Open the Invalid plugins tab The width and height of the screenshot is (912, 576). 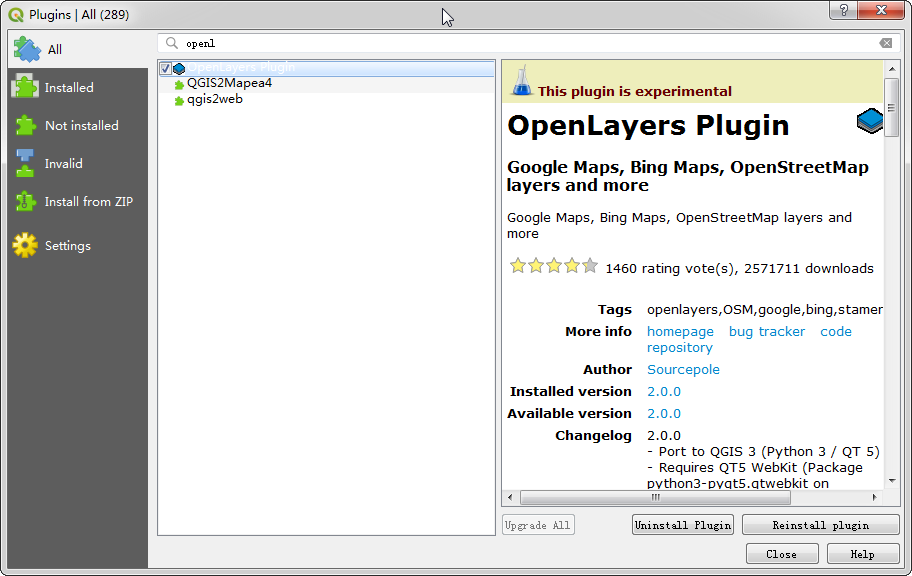[x=78, y=163]
